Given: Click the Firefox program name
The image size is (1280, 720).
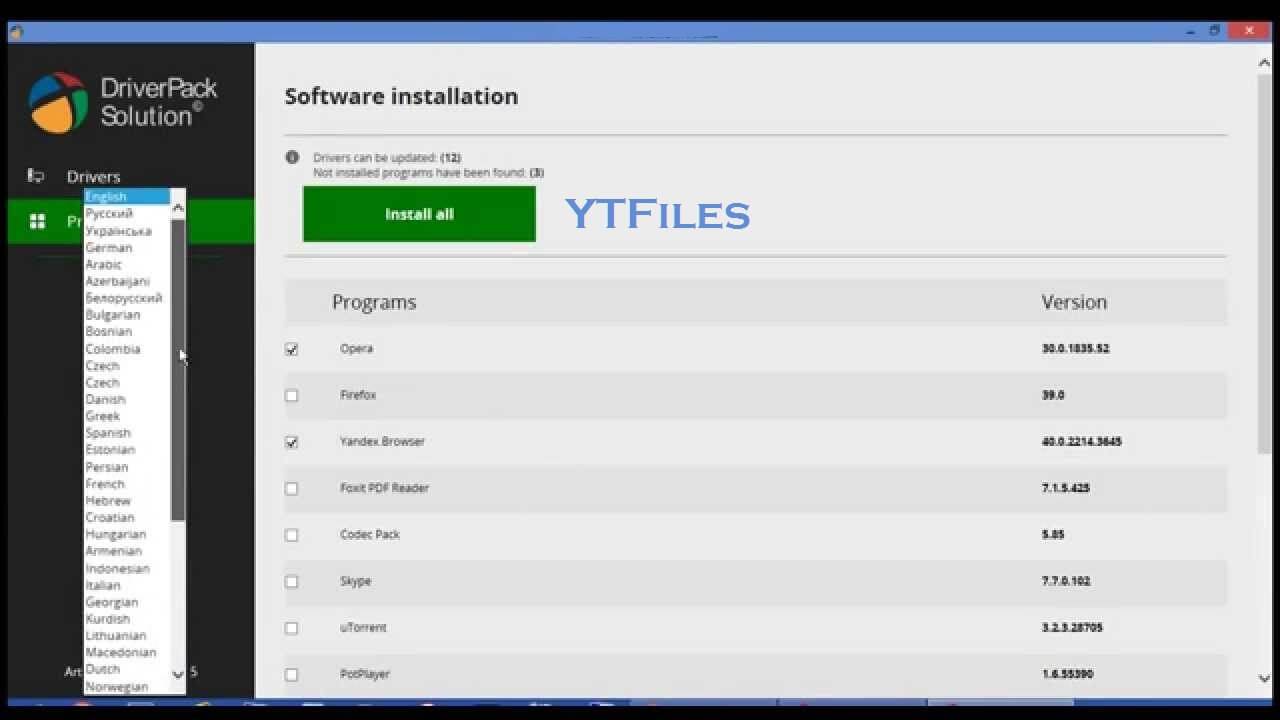Looking at the screenshot, I should click(x=358, y=395).
